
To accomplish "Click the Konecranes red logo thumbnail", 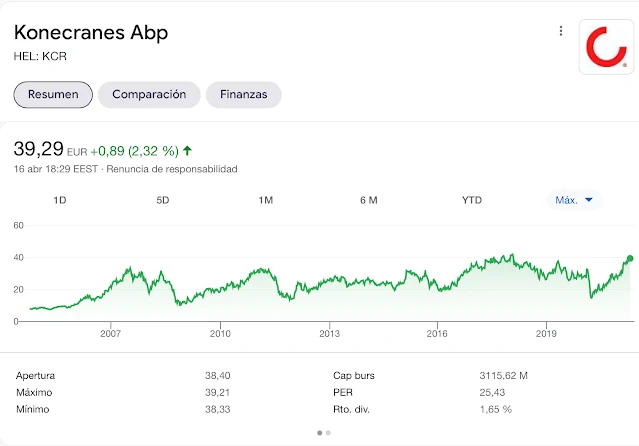I will pyautogui.click(x=606, y=47).
